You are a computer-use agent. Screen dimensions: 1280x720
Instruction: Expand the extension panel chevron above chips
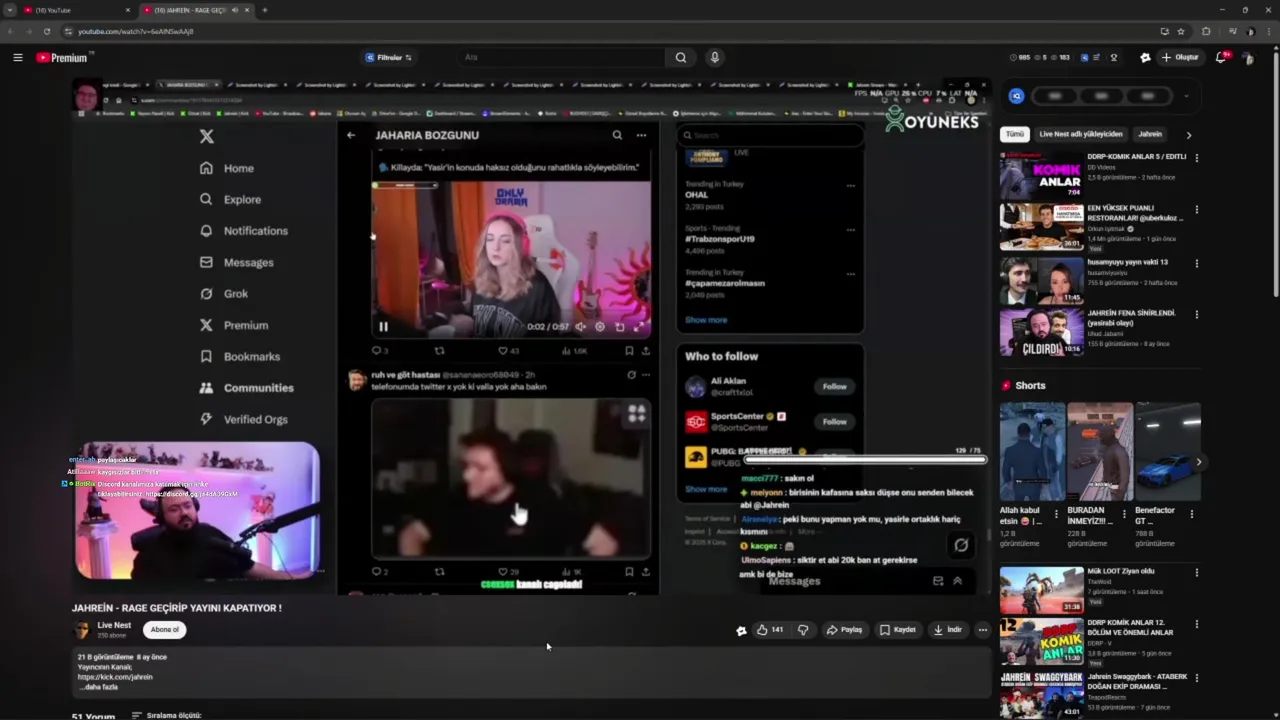pyautogui.click(x=1186, y=96)
